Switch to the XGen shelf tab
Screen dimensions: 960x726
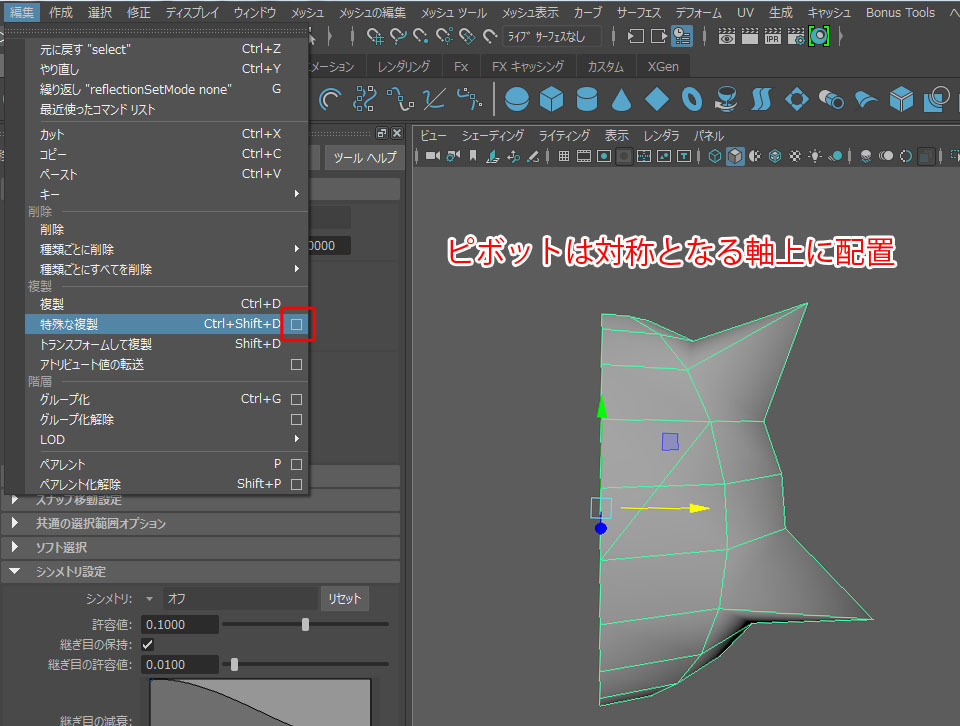pos(663,66)
